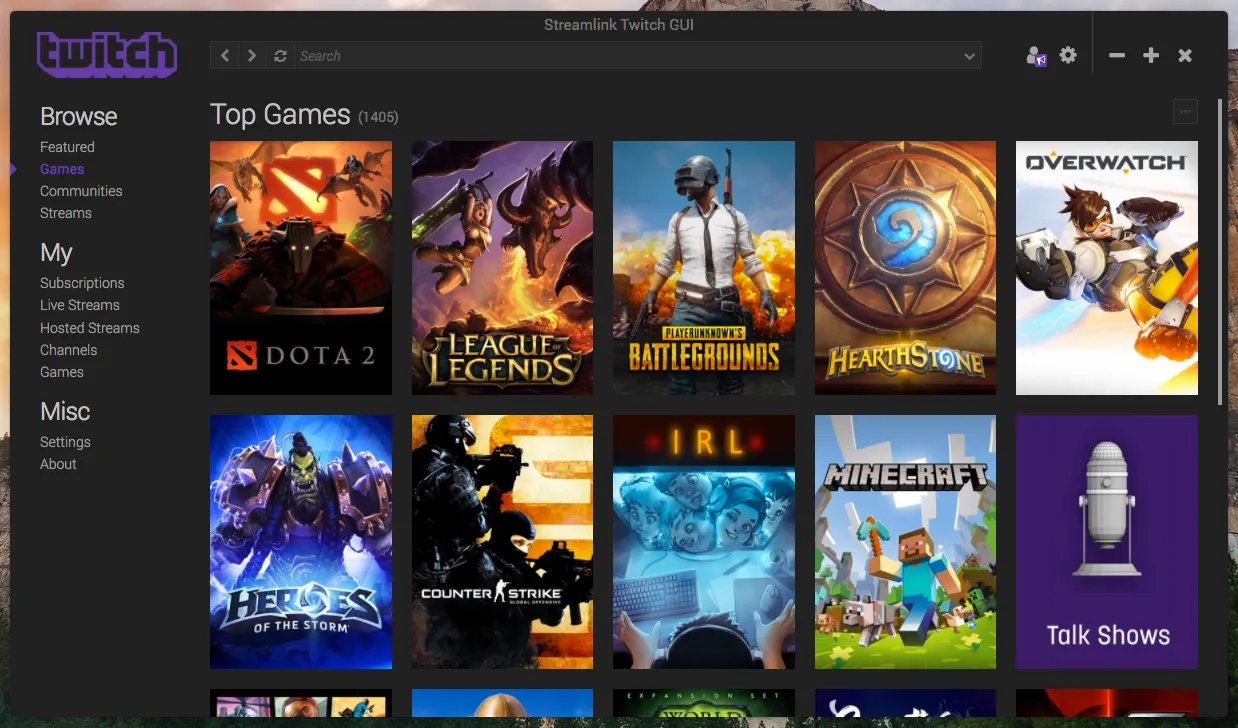Show Live Streams under My
The height and width of the screenshot is (728, 1238).
pos(80,305)
